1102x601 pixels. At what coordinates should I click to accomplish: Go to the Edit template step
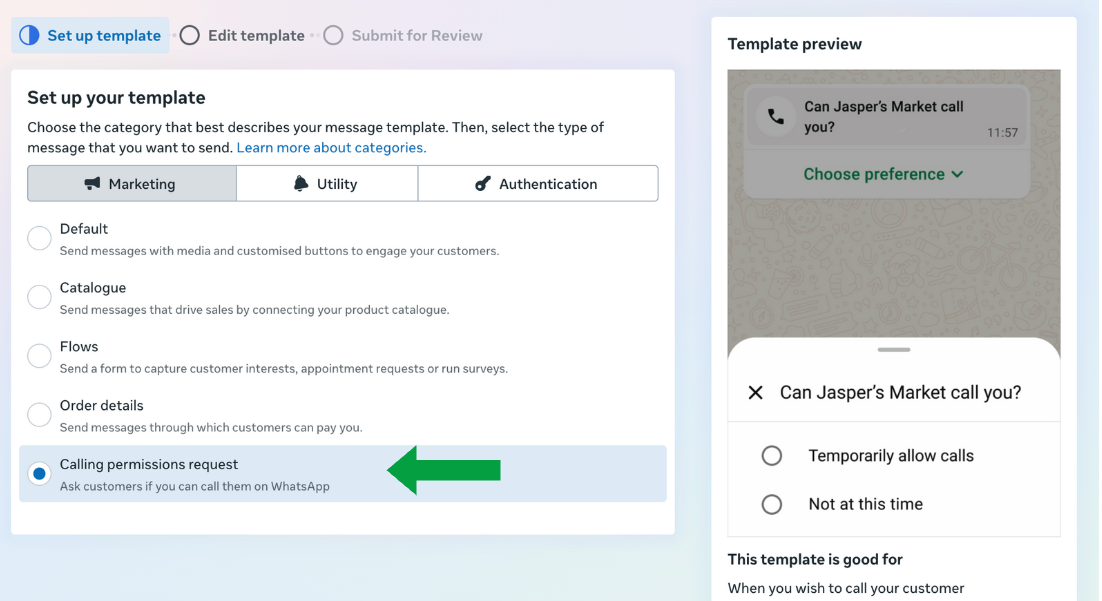tap(242, 35)
